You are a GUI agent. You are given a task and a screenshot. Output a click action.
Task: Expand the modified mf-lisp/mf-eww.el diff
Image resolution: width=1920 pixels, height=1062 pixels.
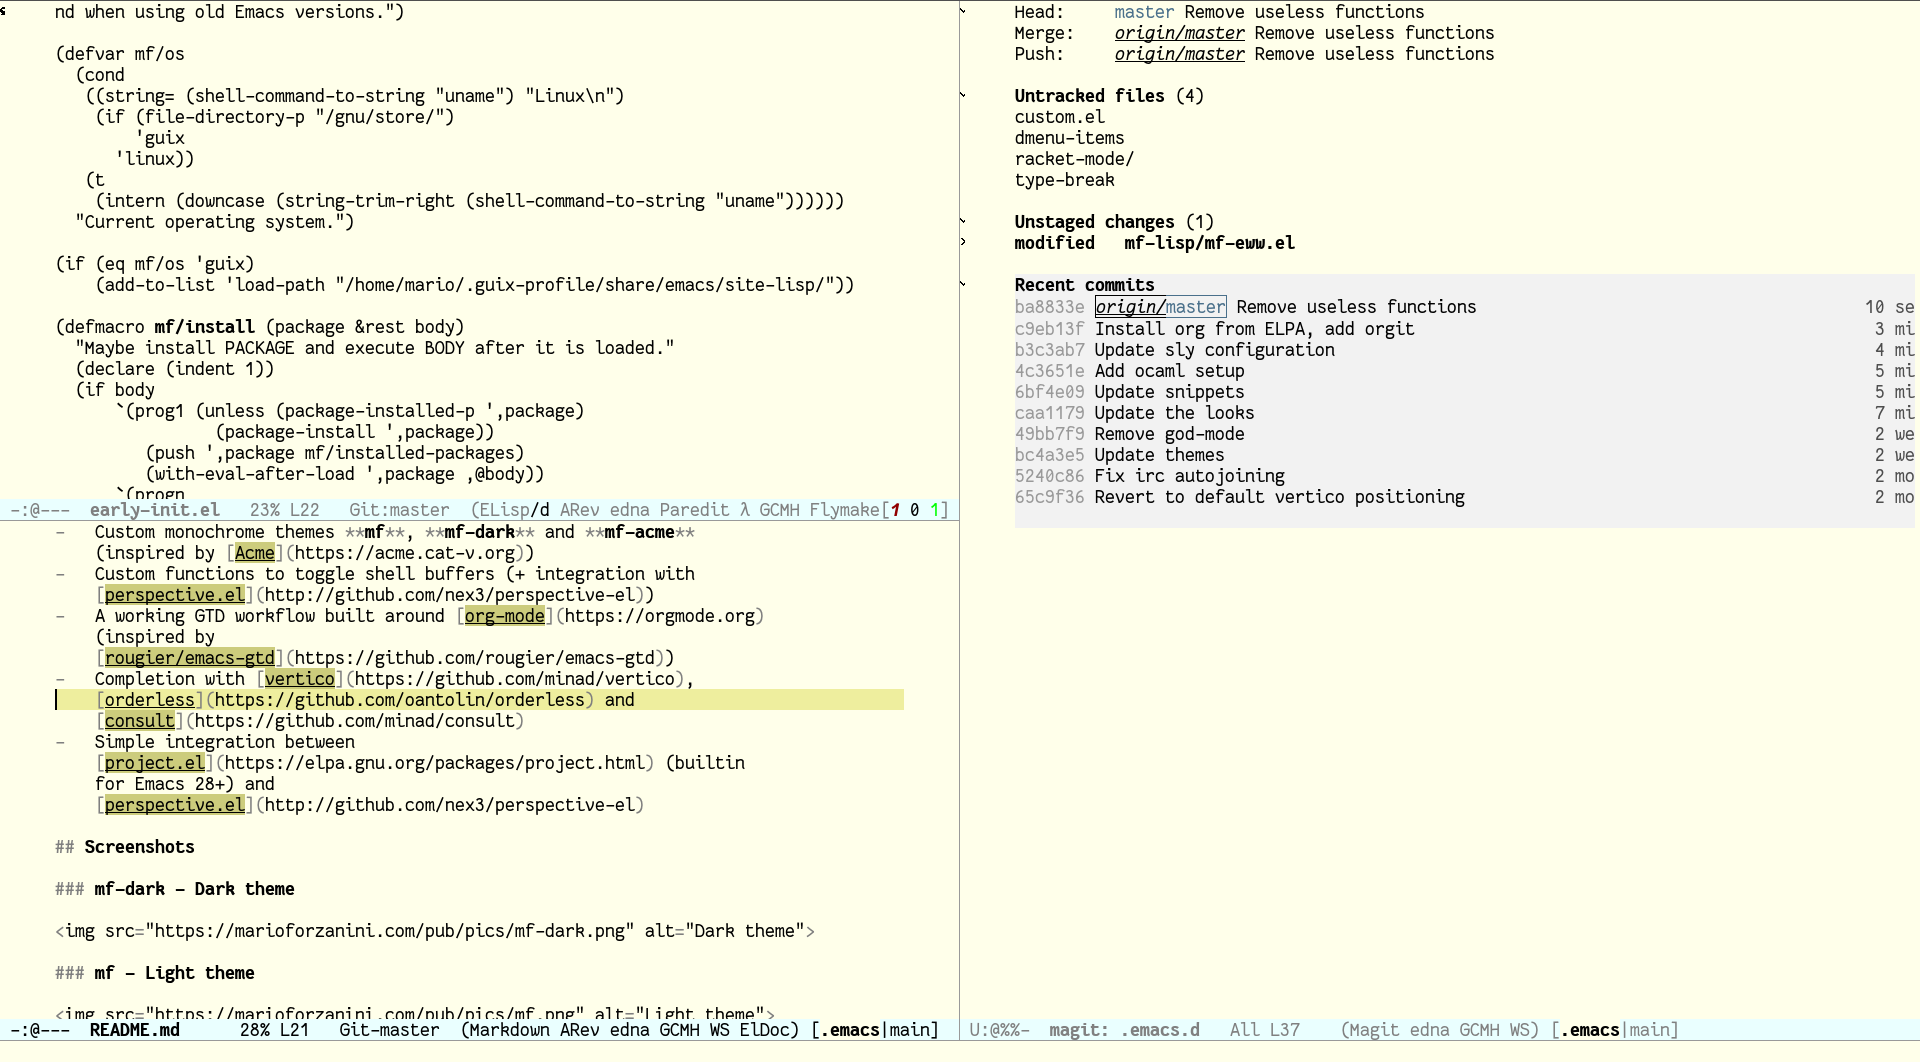pyautogui.click(x=963, y=243)
